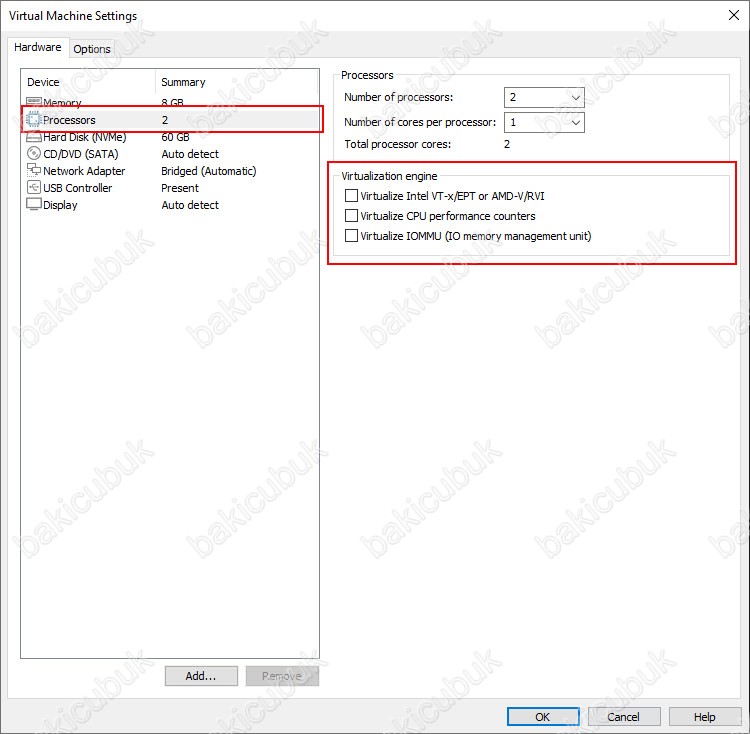Click the Processors summary value 2

[x=165, y=120]
